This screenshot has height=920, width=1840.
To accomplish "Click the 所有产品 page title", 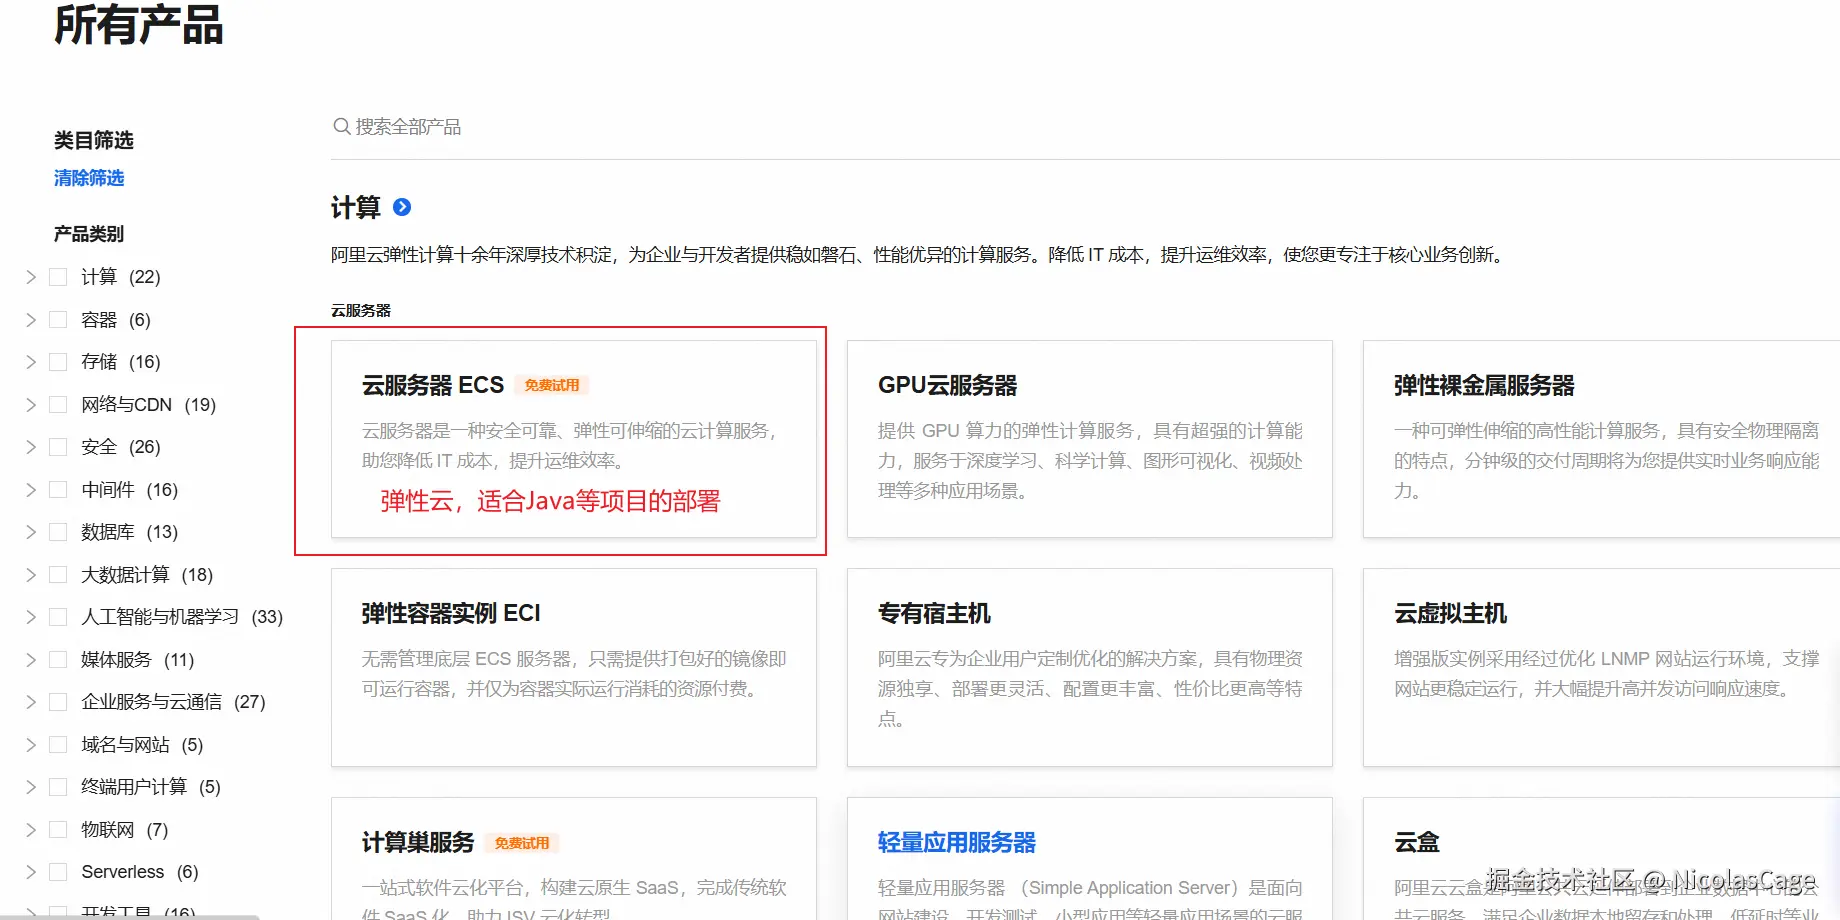I will point(139,26).
